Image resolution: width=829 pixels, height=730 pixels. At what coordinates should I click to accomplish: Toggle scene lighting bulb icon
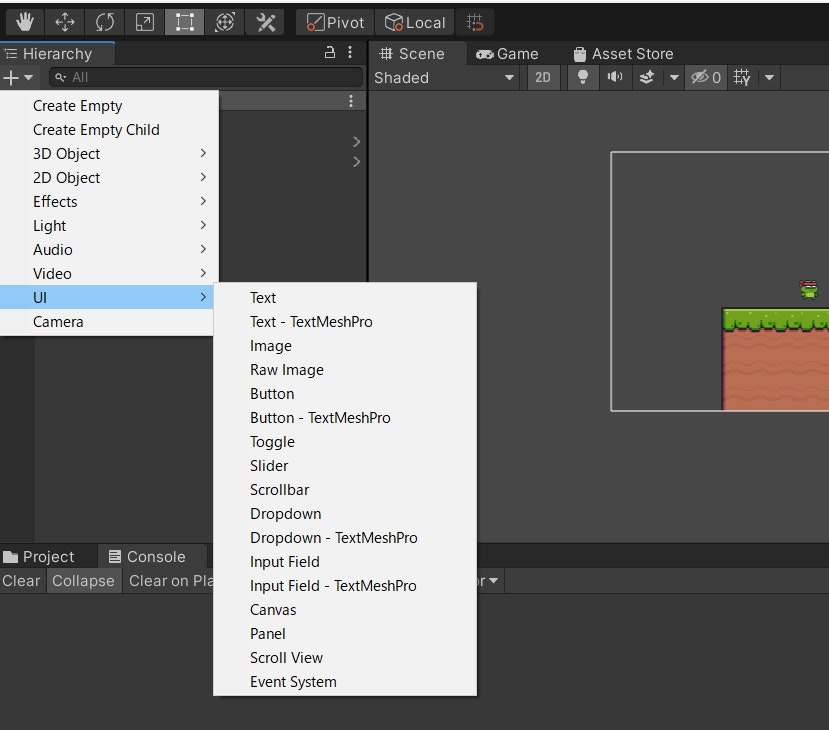tap(583, 78)
